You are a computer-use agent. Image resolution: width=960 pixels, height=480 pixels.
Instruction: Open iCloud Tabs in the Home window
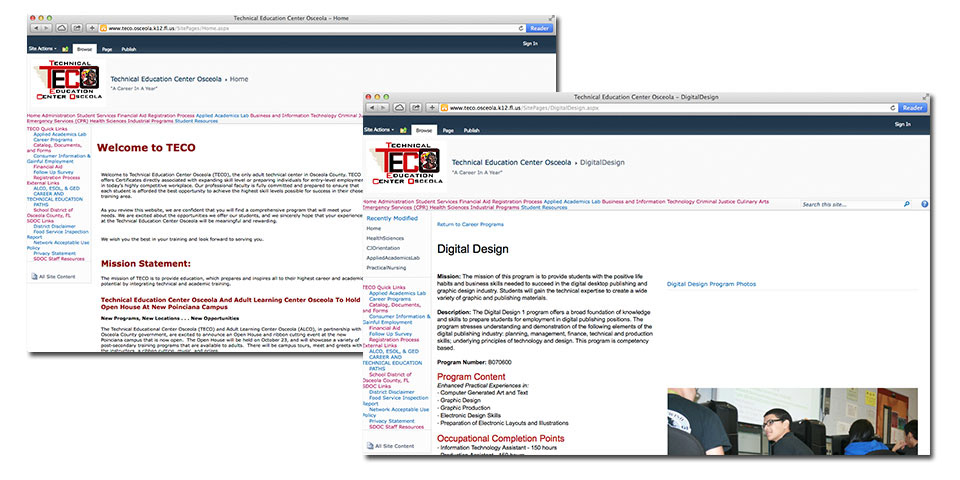[x=62, y=28]
